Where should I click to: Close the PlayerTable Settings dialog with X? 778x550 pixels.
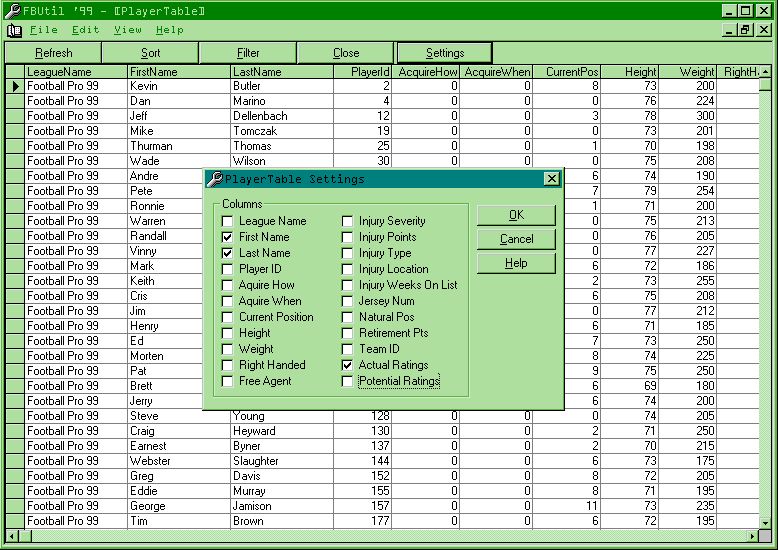(x=552, y=179)
